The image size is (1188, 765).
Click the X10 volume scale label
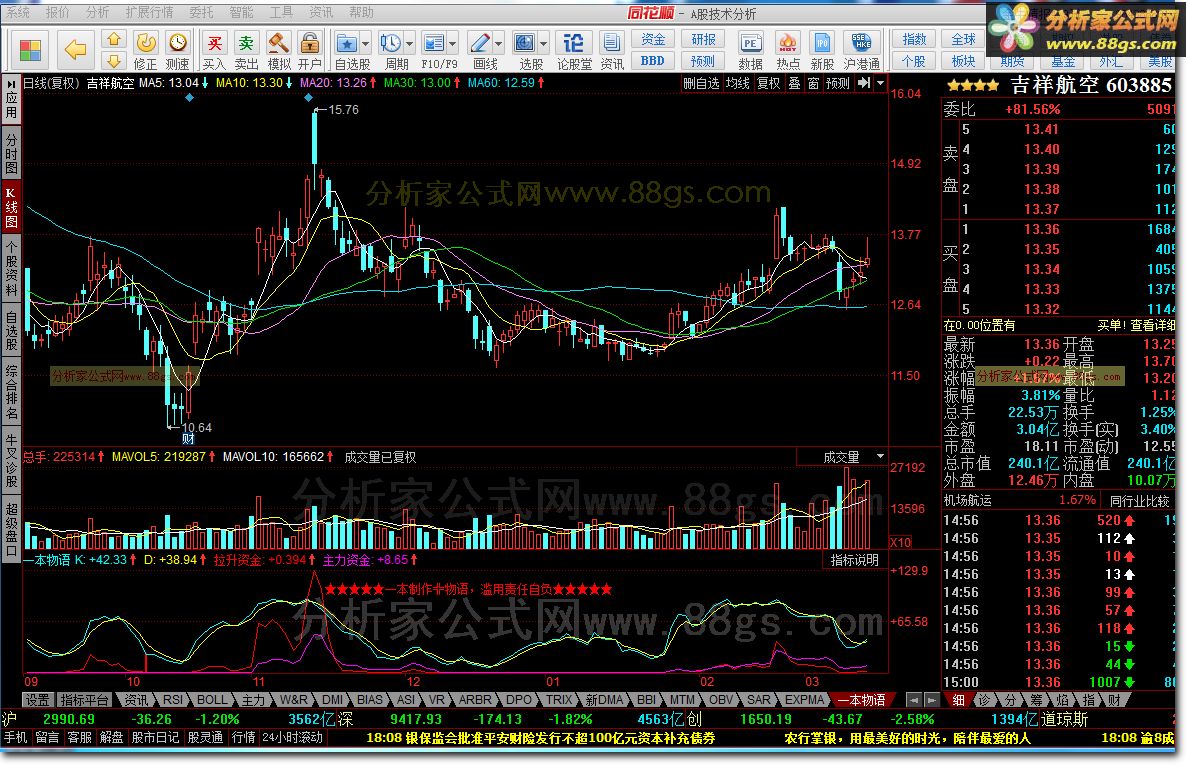(x=901, y=542)
